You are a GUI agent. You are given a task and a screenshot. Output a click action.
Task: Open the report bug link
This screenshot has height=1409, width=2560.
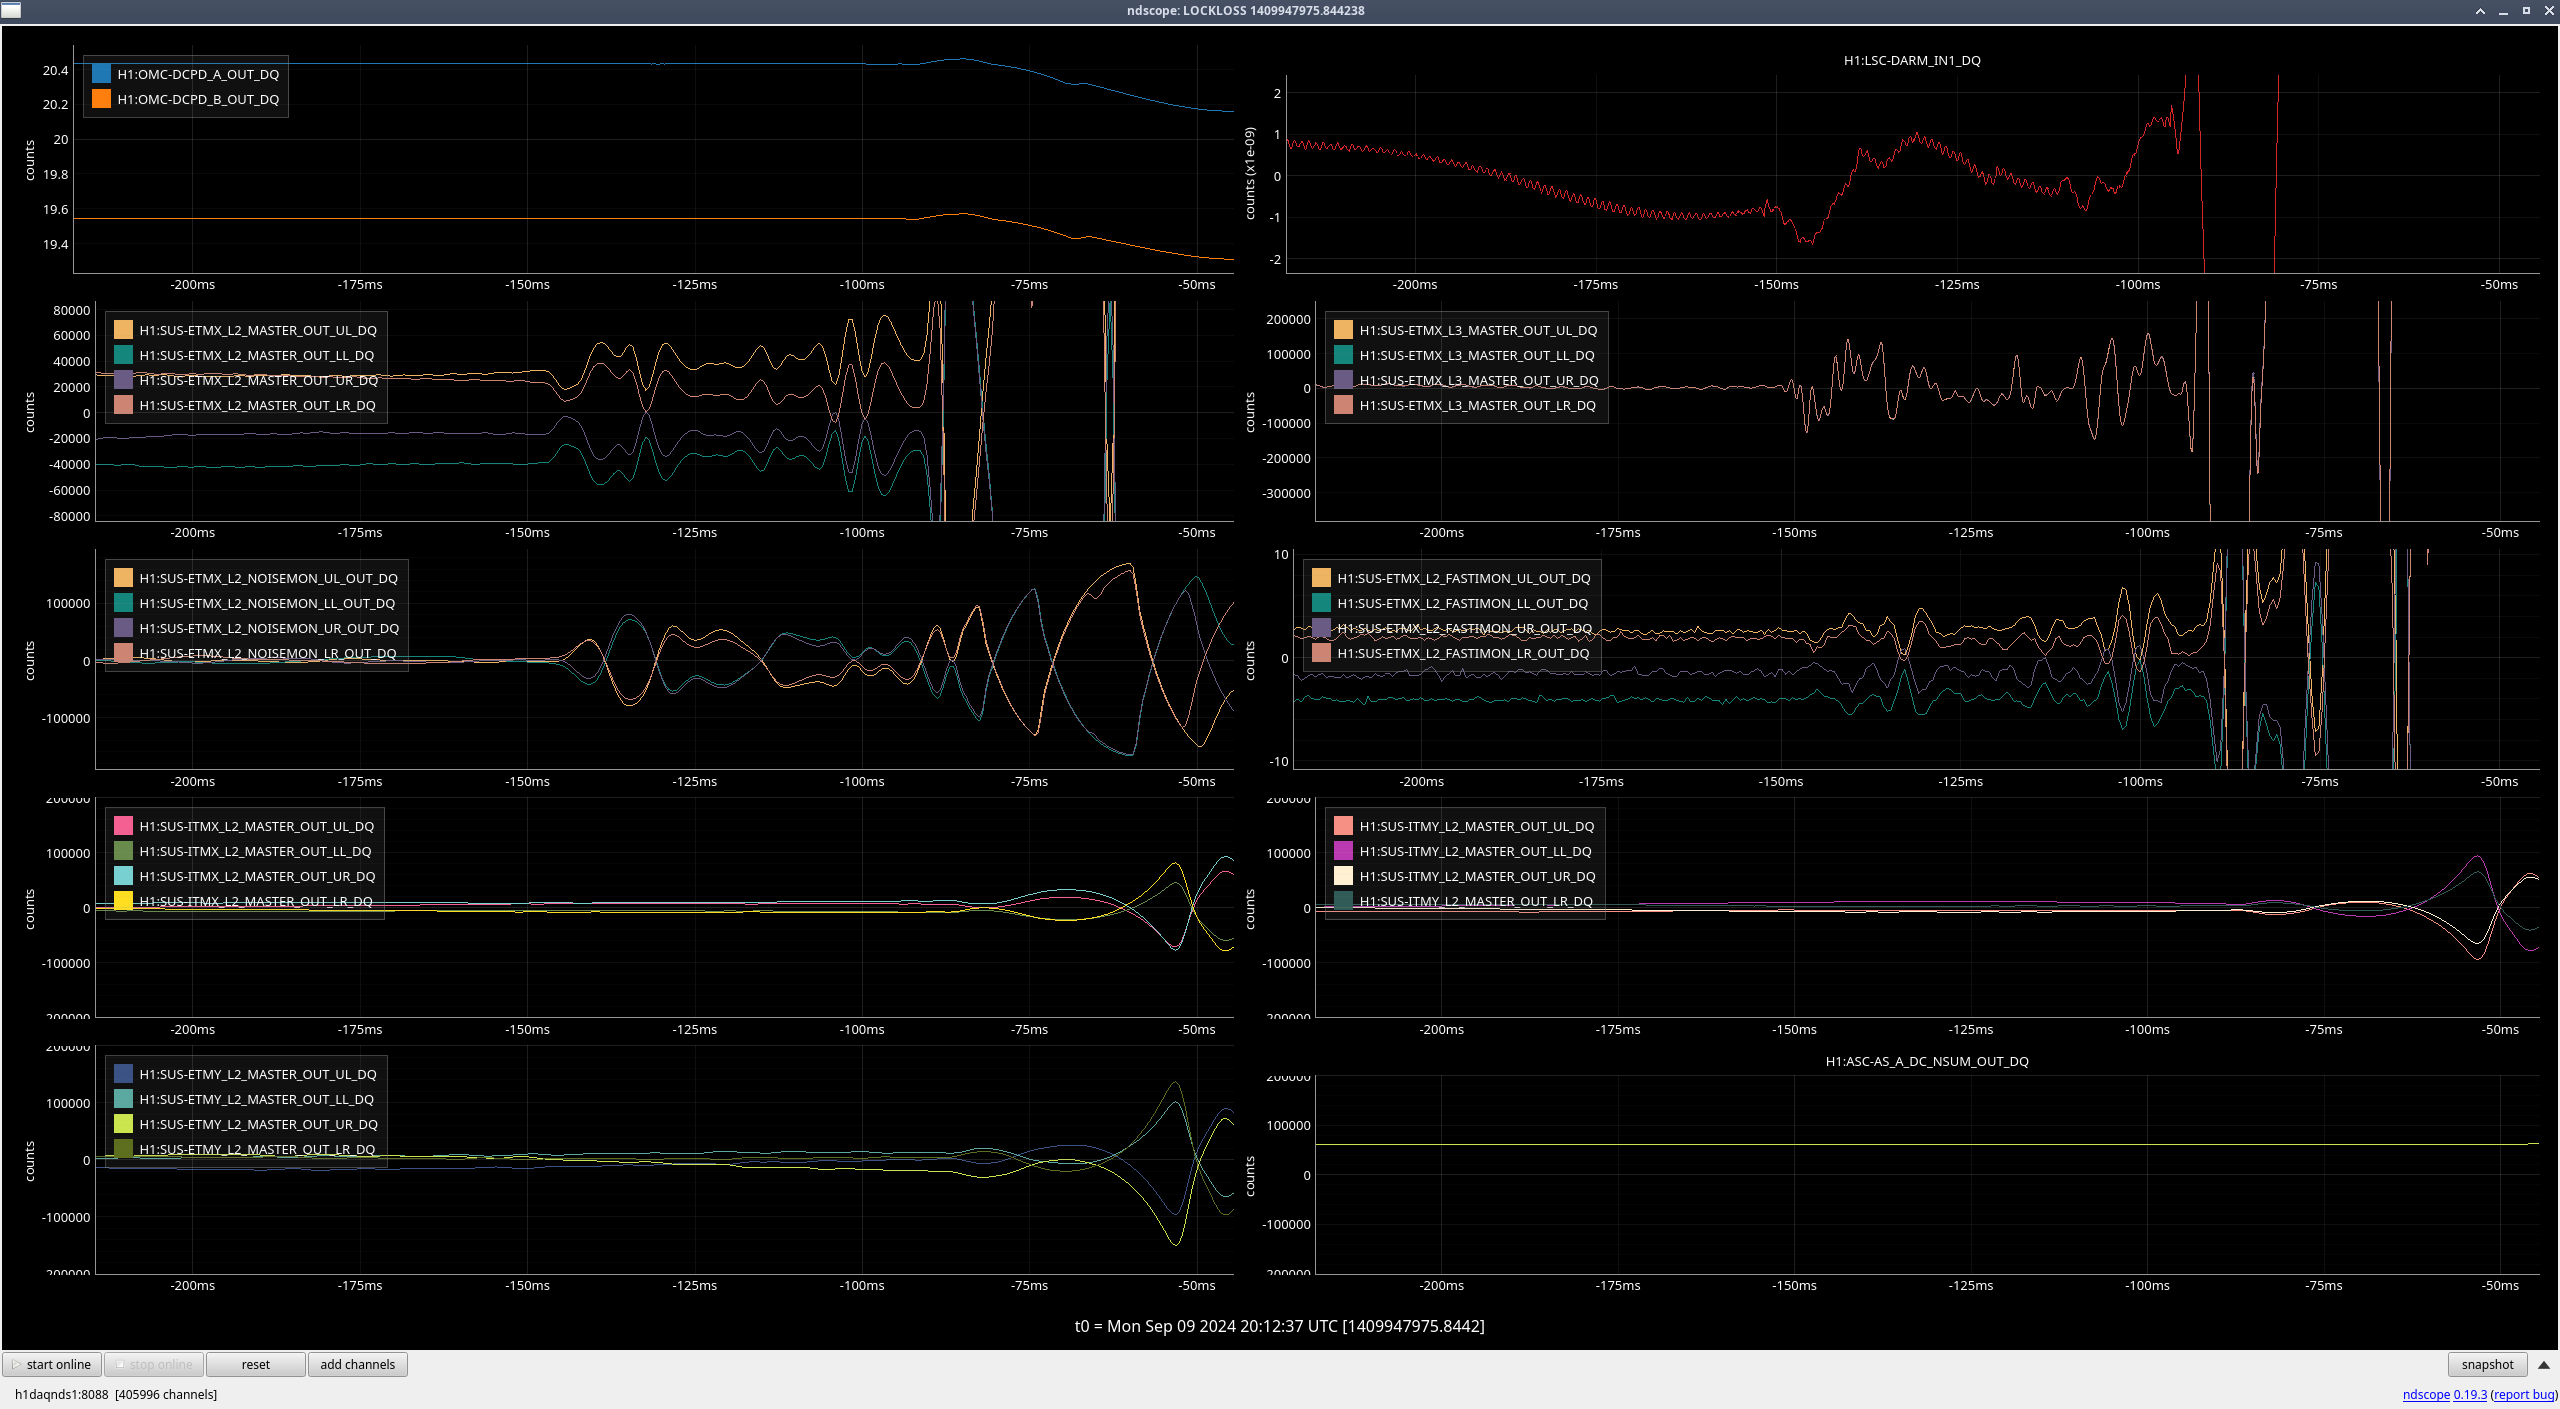click(2524, 1394)
